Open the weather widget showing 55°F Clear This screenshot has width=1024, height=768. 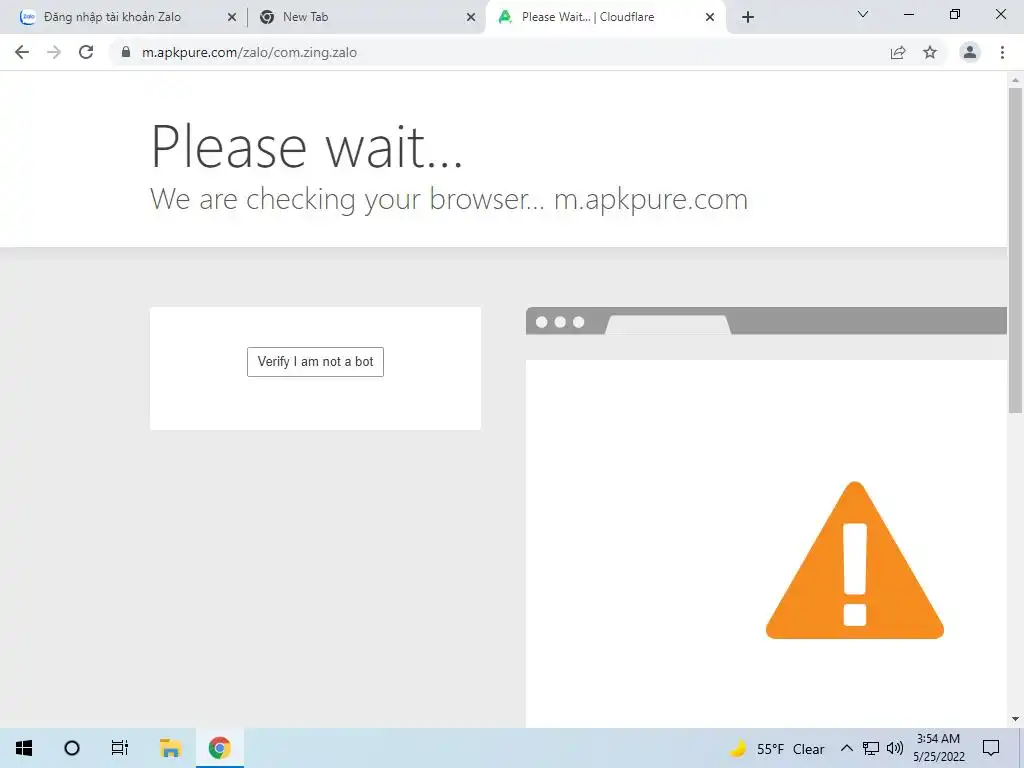776,749
